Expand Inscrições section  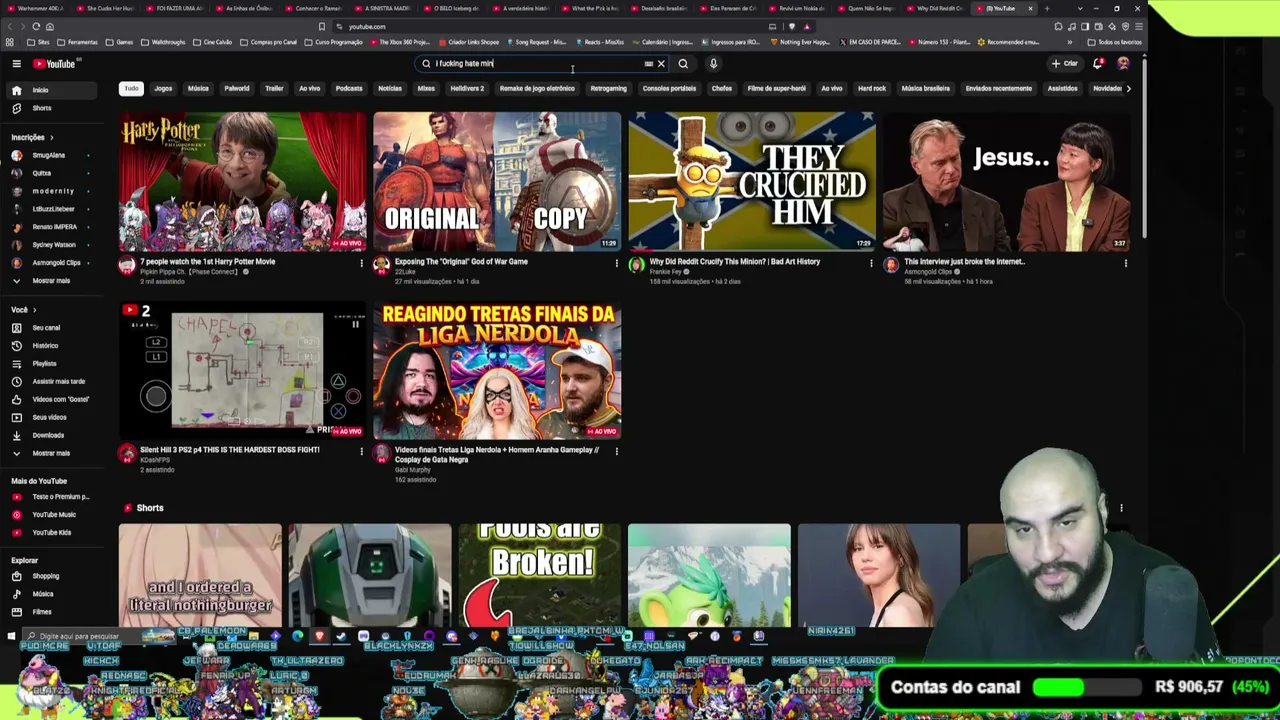32,137
